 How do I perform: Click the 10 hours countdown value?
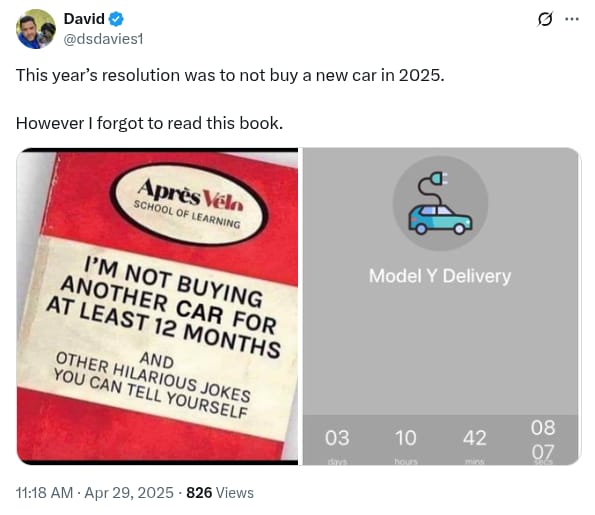click(406, 438)
